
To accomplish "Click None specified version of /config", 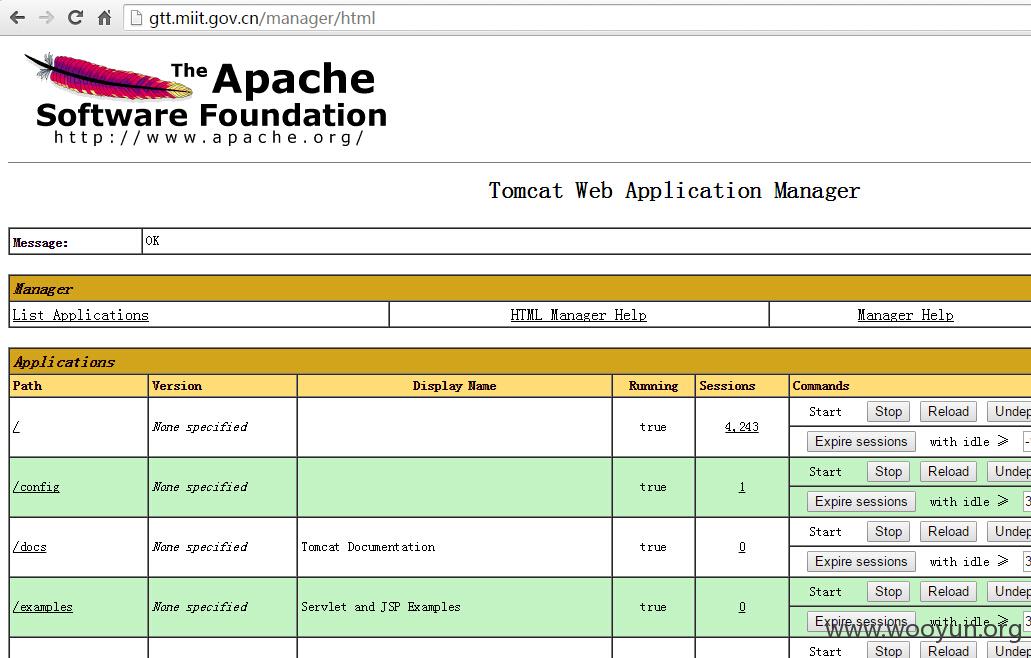I will (200, 487).
